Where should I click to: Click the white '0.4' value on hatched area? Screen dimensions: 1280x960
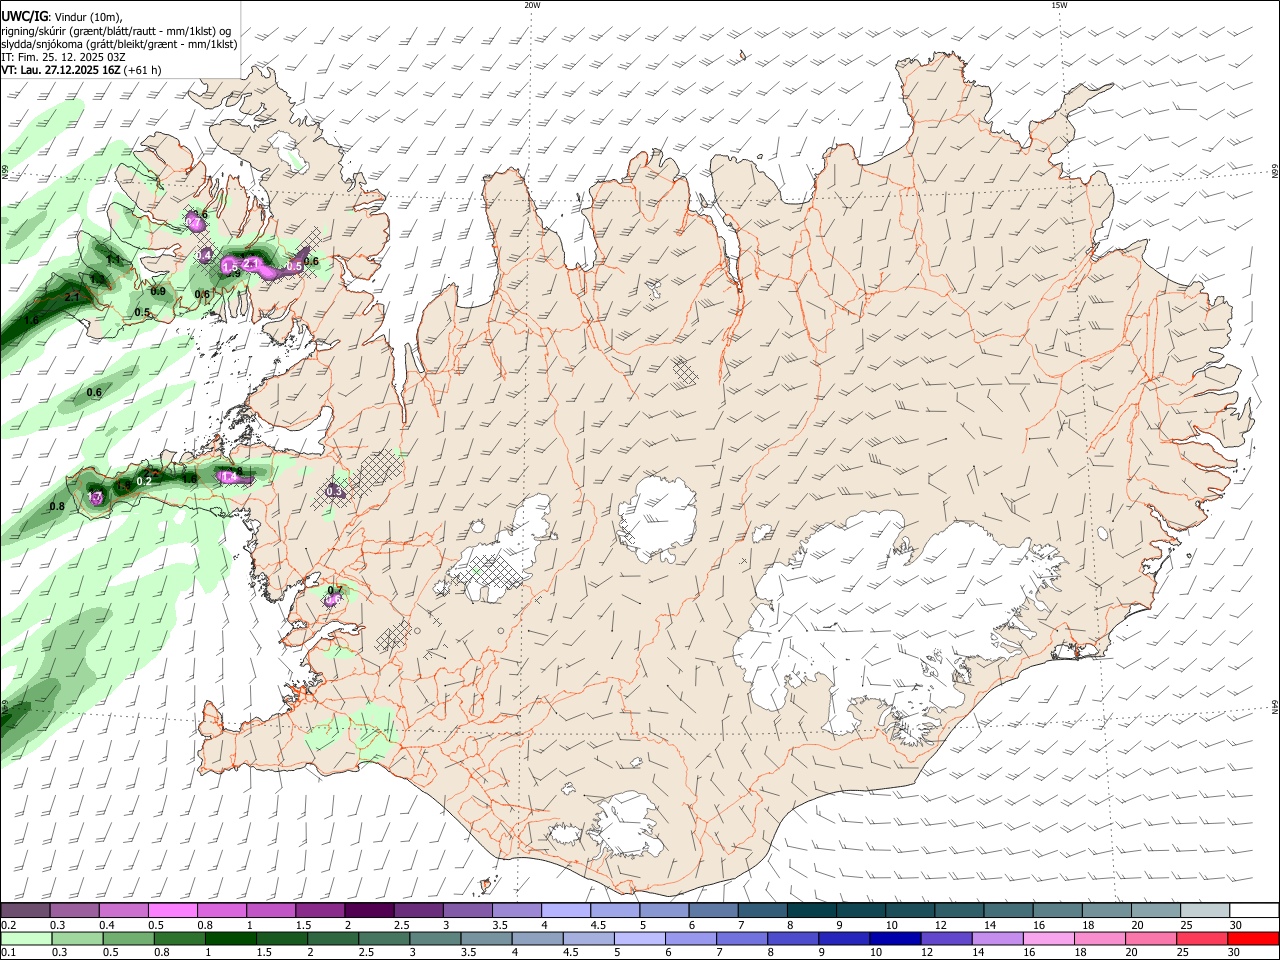point(203,256)
